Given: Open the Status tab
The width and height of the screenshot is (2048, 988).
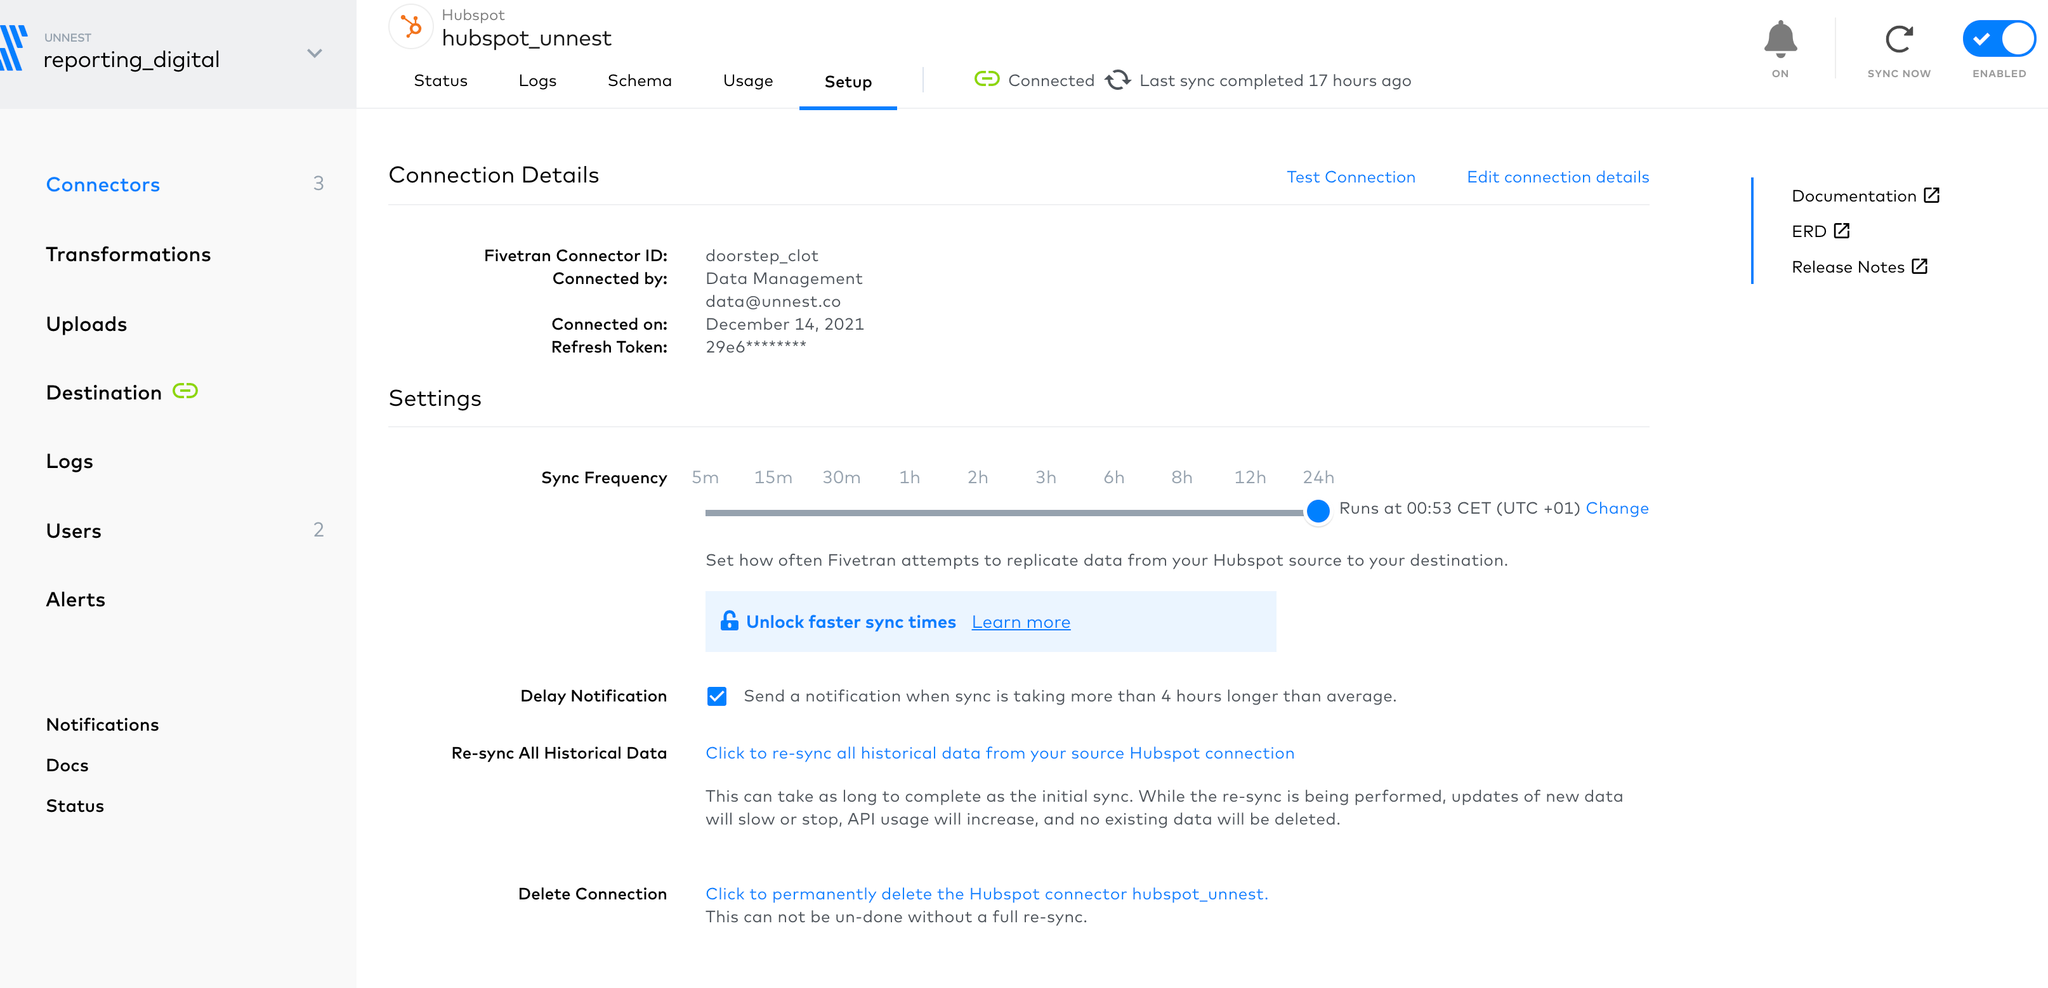Looking at the screenshot, I should point(441,80).
